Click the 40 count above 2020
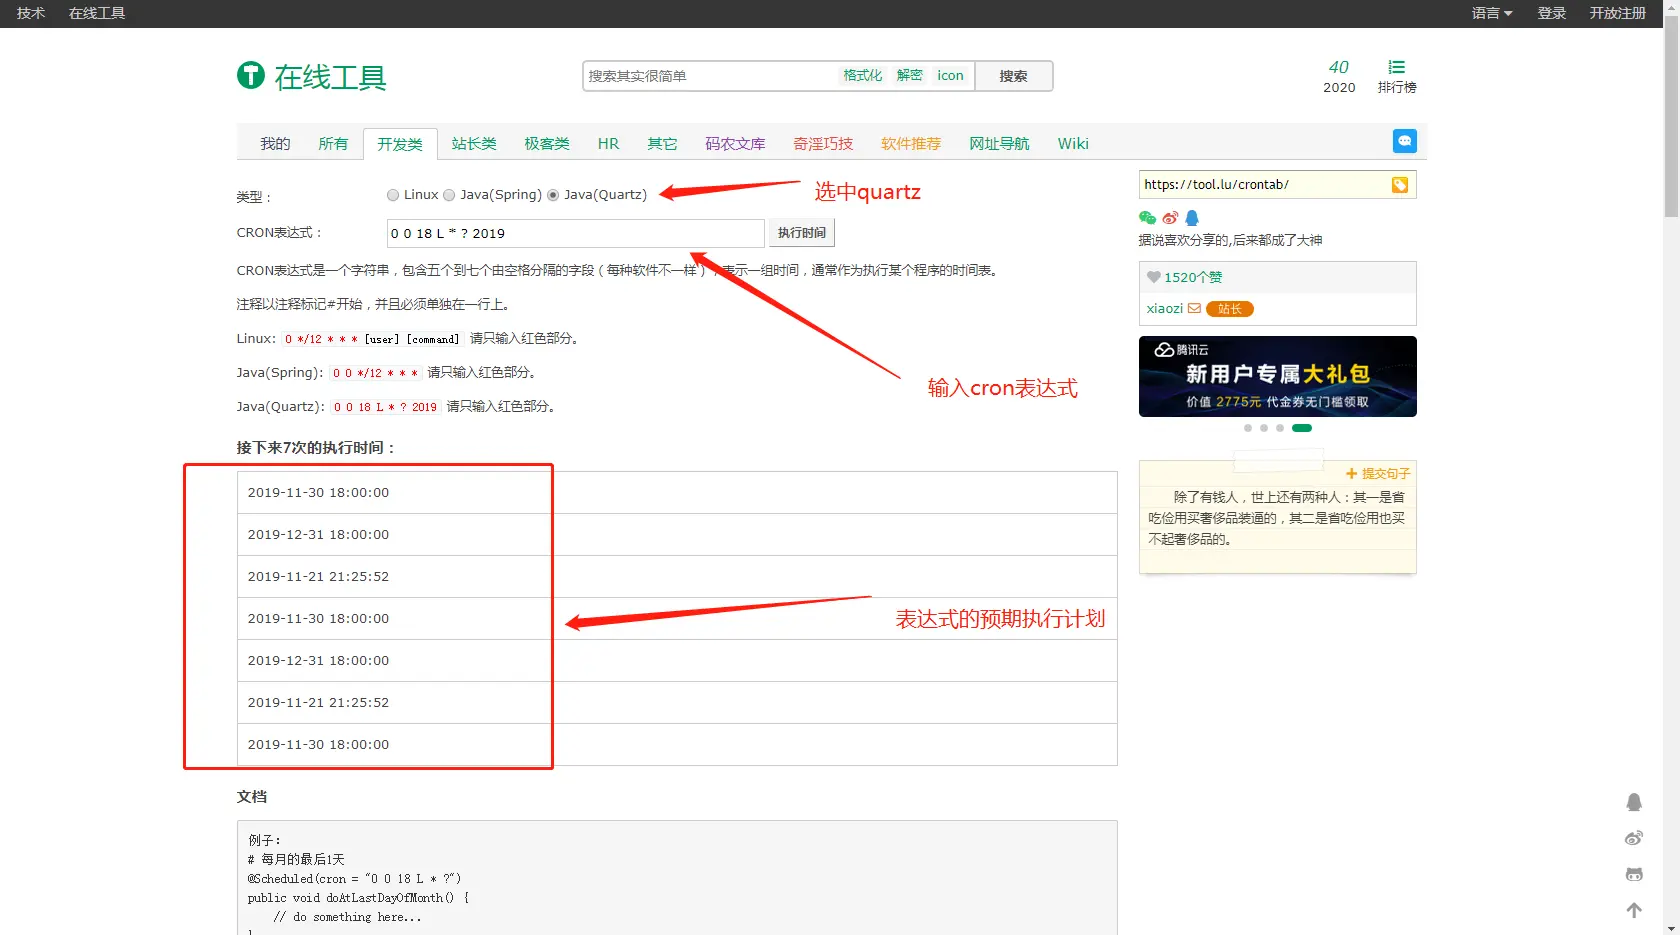 [x=1338, y=67]
